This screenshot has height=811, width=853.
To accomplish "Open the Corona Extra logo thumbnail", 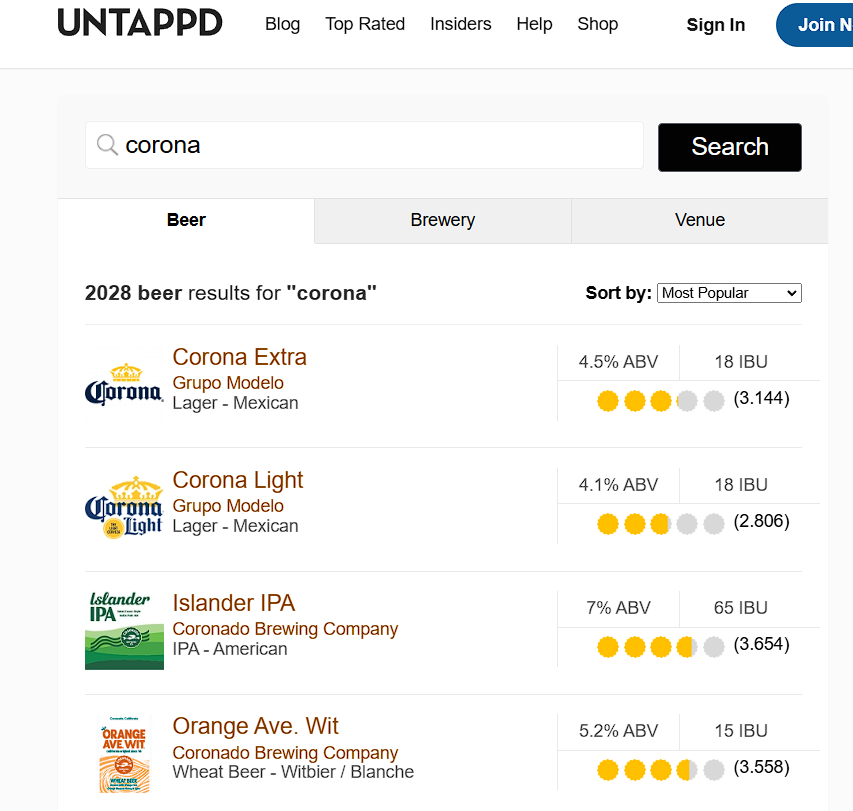I will (124, 385).
